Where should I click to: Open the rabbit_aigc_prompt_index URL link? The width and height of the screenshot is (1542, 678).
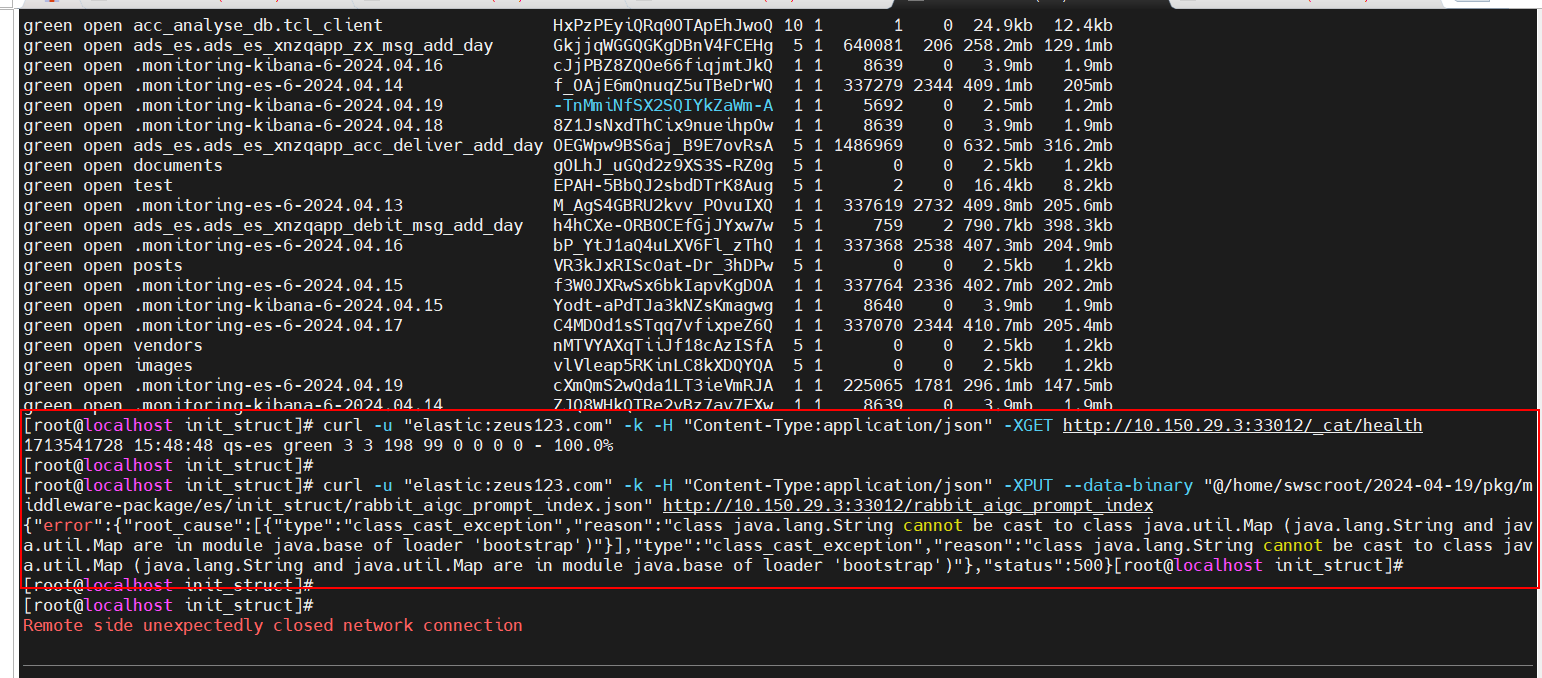(907, 506)
